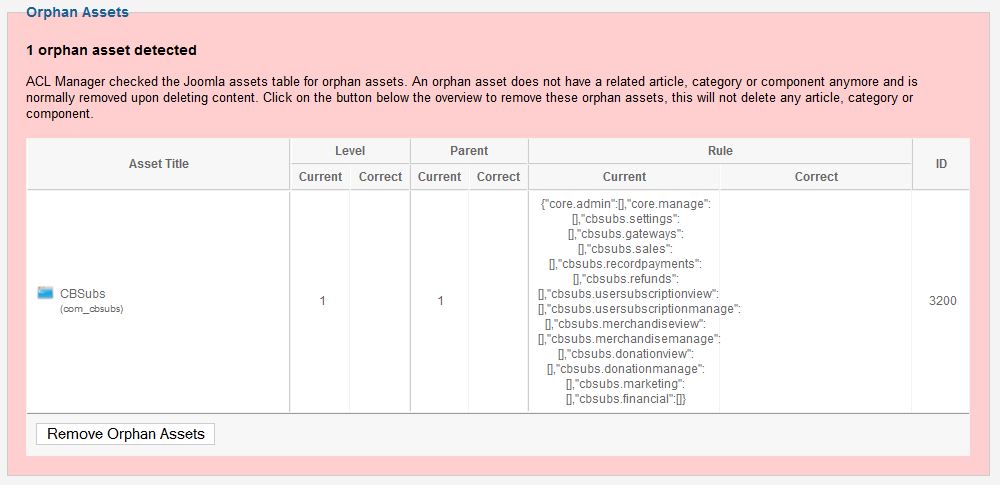This screenshot has height=485, width=1000.
Task: Click the ID column header
Action: pyautogui.click(x=941, y=164)
